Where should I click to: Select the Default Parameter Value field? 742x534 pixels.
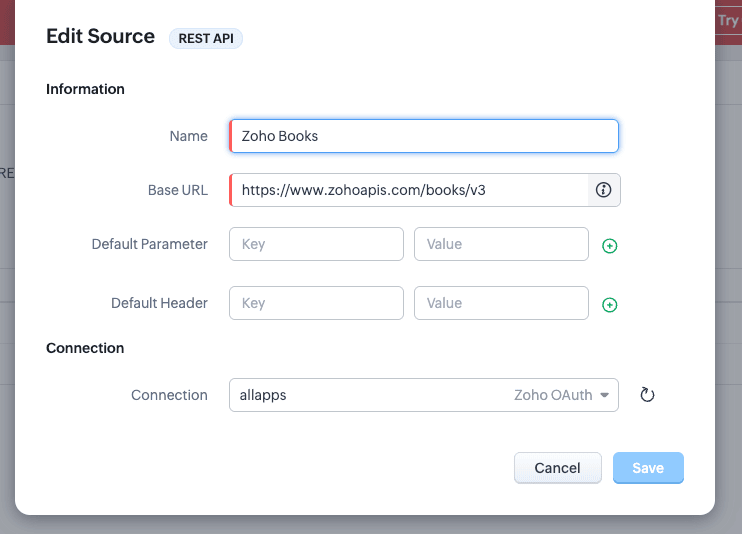tap(501, 244)
